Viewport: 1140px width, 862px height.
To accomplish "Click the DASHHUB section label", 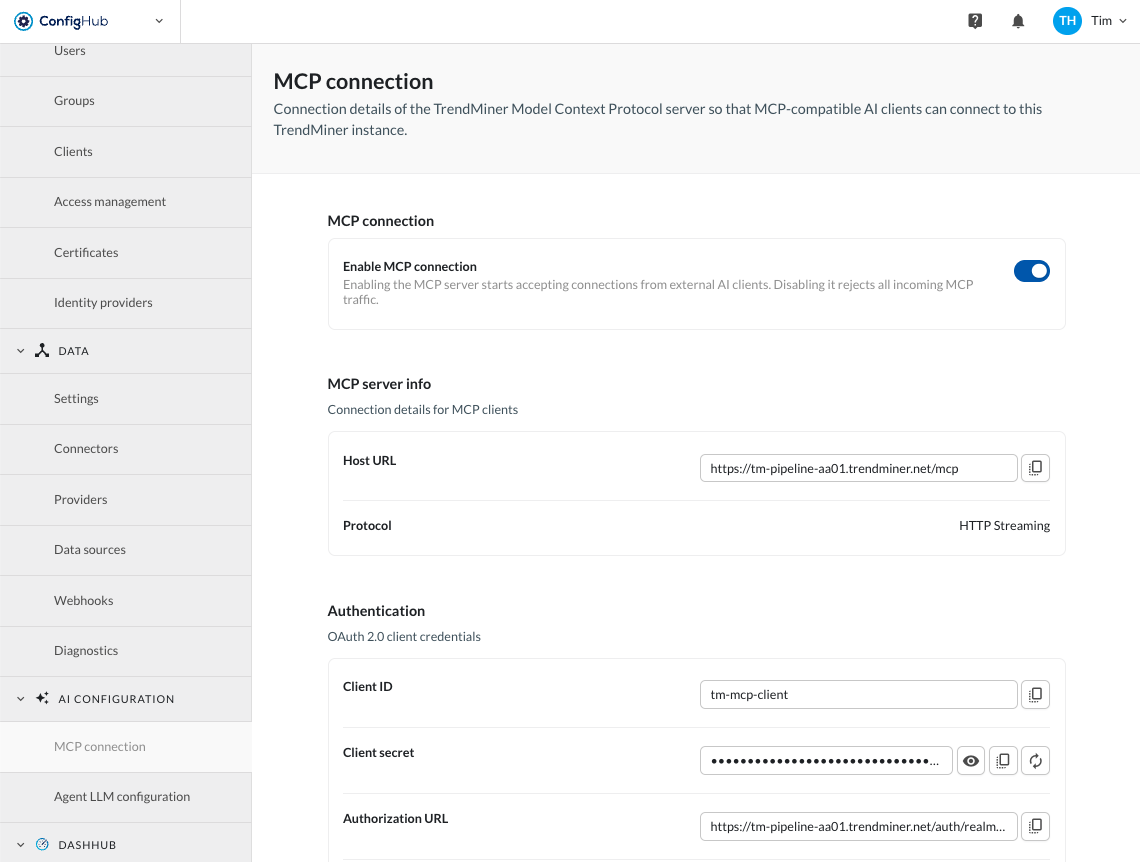I will coord(87,845).
